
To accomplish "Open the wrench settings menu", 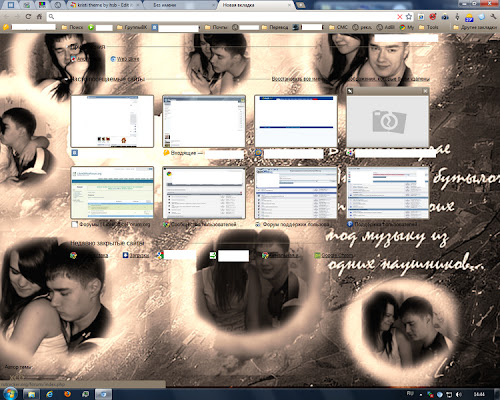I will pyautogui.click(x=493, y=16).
